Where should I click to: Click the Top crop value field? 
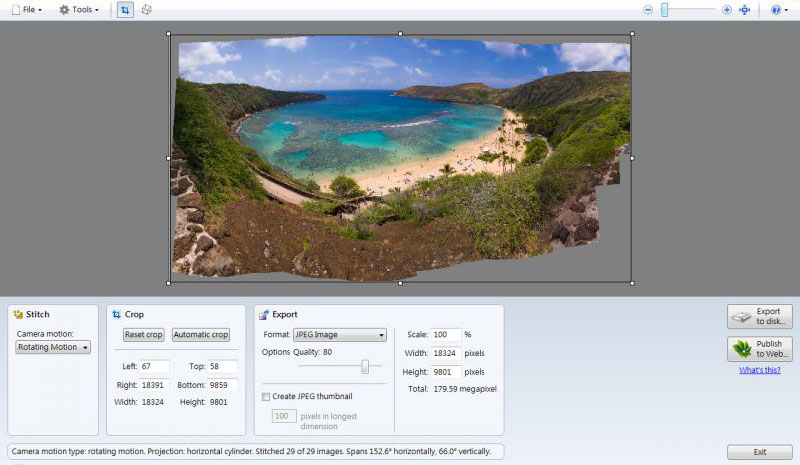[x=222, y=366]
